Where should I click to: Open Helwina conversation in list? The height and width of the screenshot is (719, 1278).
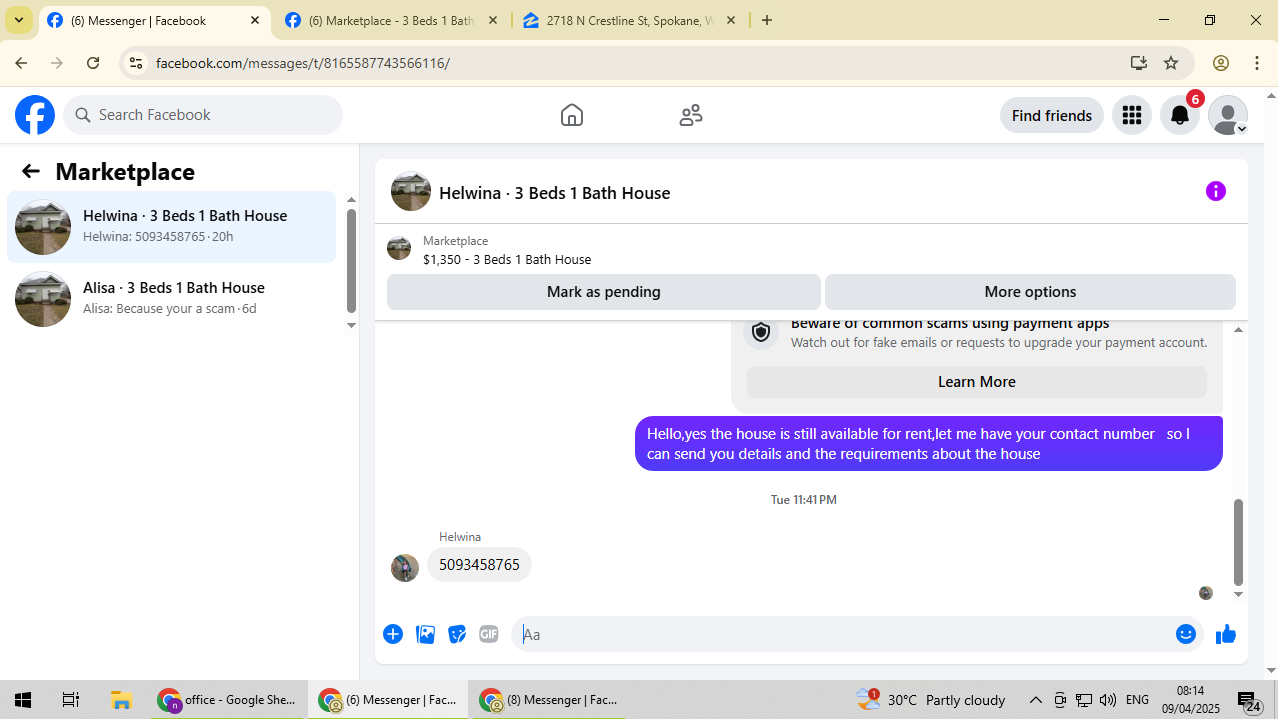pyautogui.click(x=172, y=227)
